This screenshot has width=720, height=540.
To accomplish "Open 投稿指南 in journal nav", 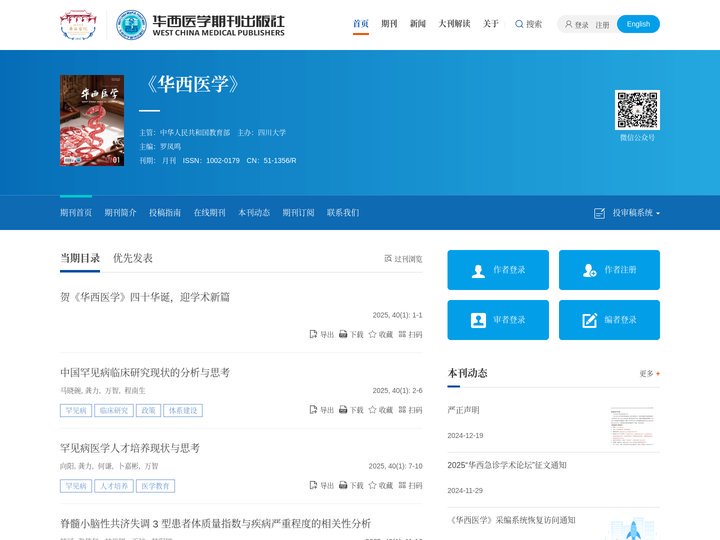I will (x=165, y=213).
